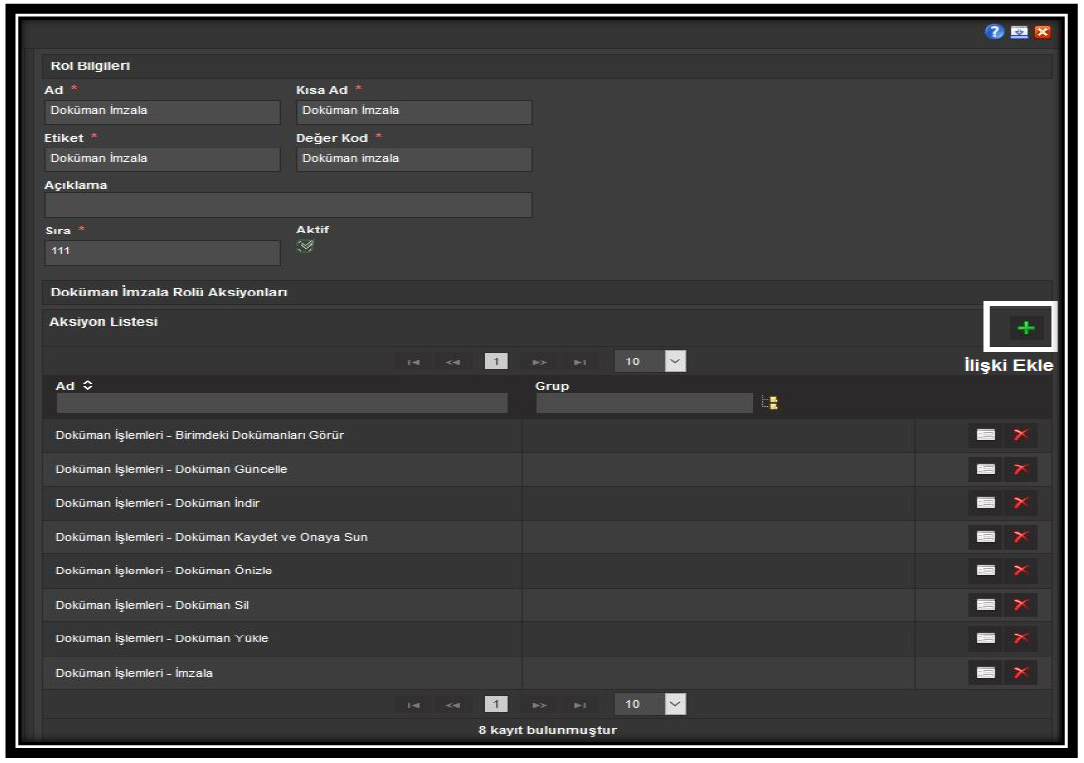Open details icon for Doküman İndir row
This screenshot has height=763, width=1084.
click(986, 503)
